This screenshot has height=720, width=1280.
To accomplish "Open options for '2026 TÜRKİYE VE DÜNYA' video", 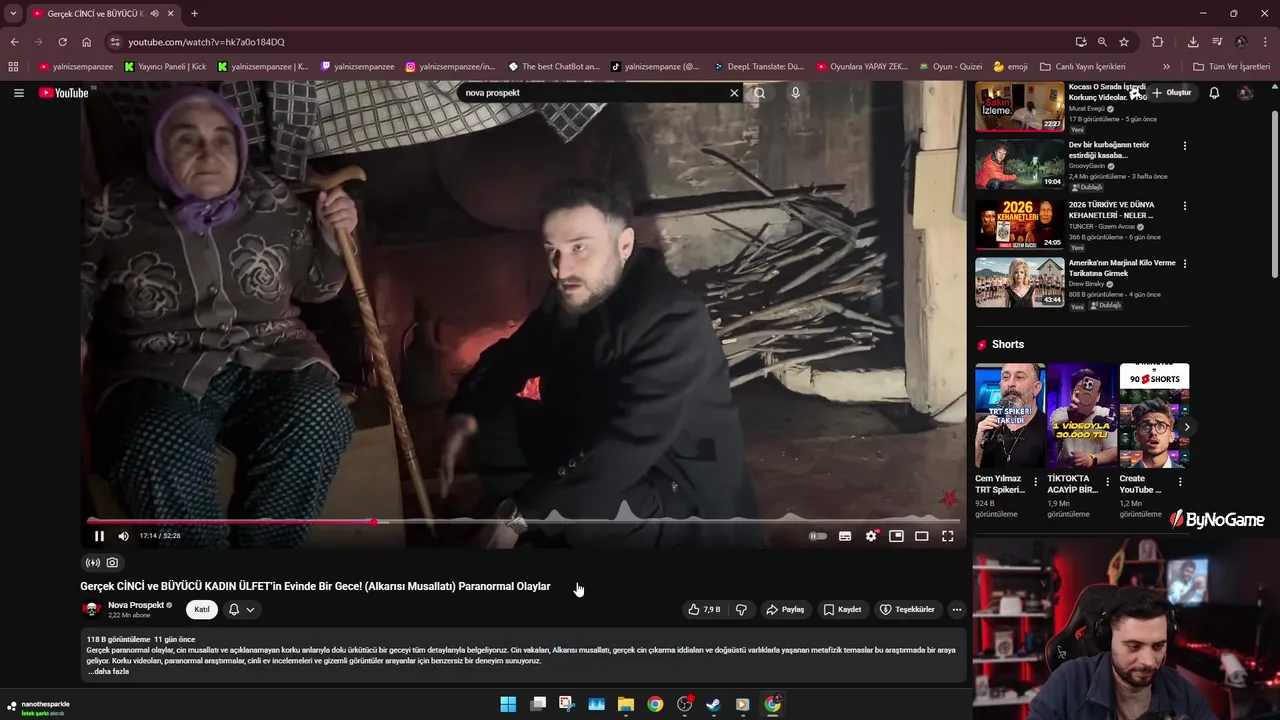I will 1185,206.
